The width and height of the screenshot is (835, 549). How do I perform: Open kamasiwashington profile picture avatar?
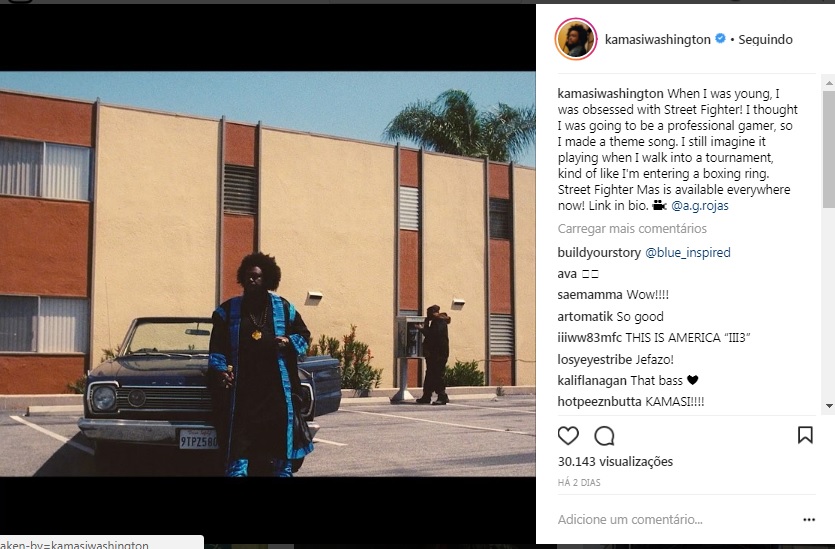point(576,39)
